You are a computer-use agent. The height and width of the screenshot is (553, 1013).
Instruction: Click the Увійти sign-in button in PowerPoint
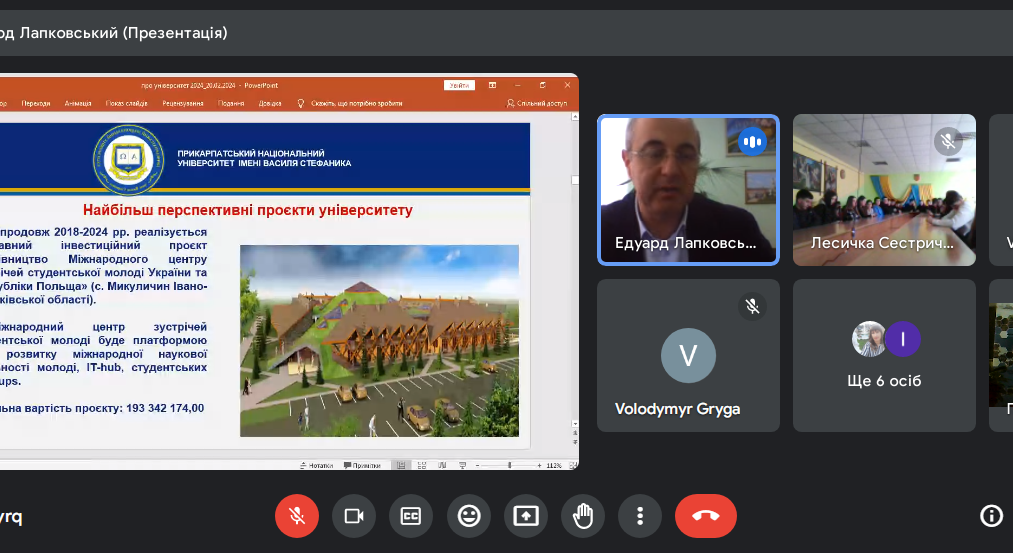(x=459, y=85)
